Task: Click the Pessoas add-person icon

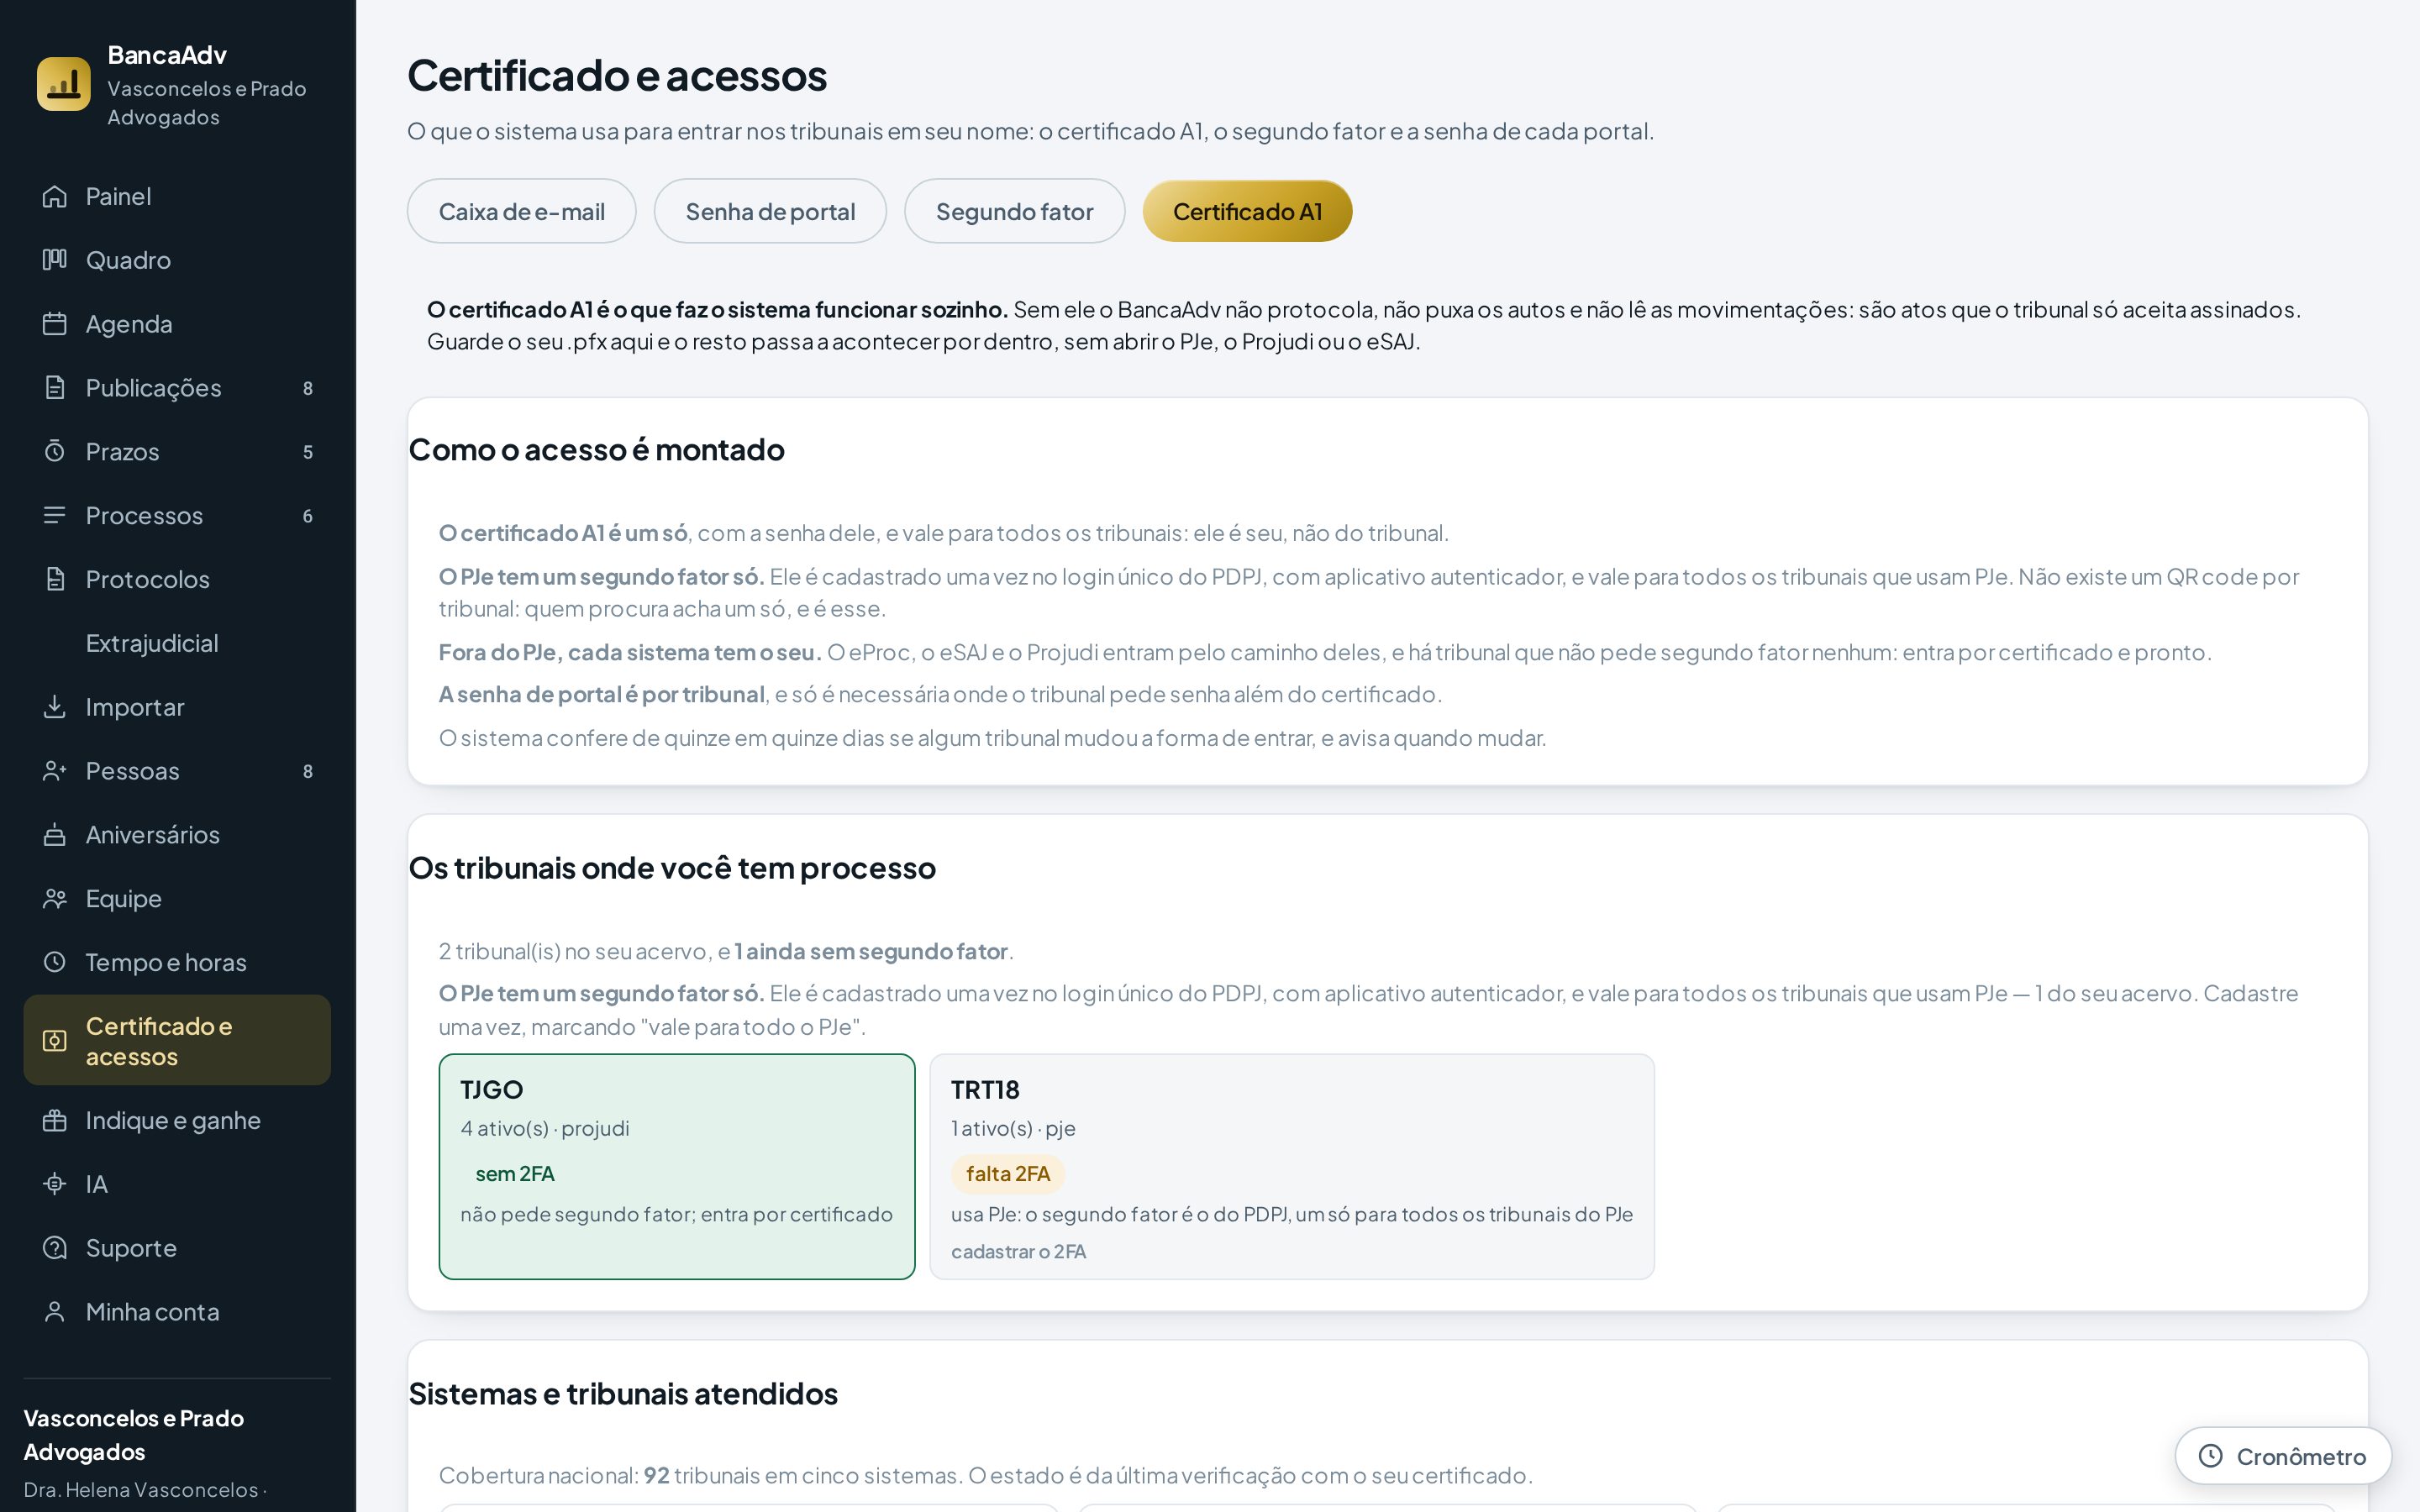Action: point(55,771)
